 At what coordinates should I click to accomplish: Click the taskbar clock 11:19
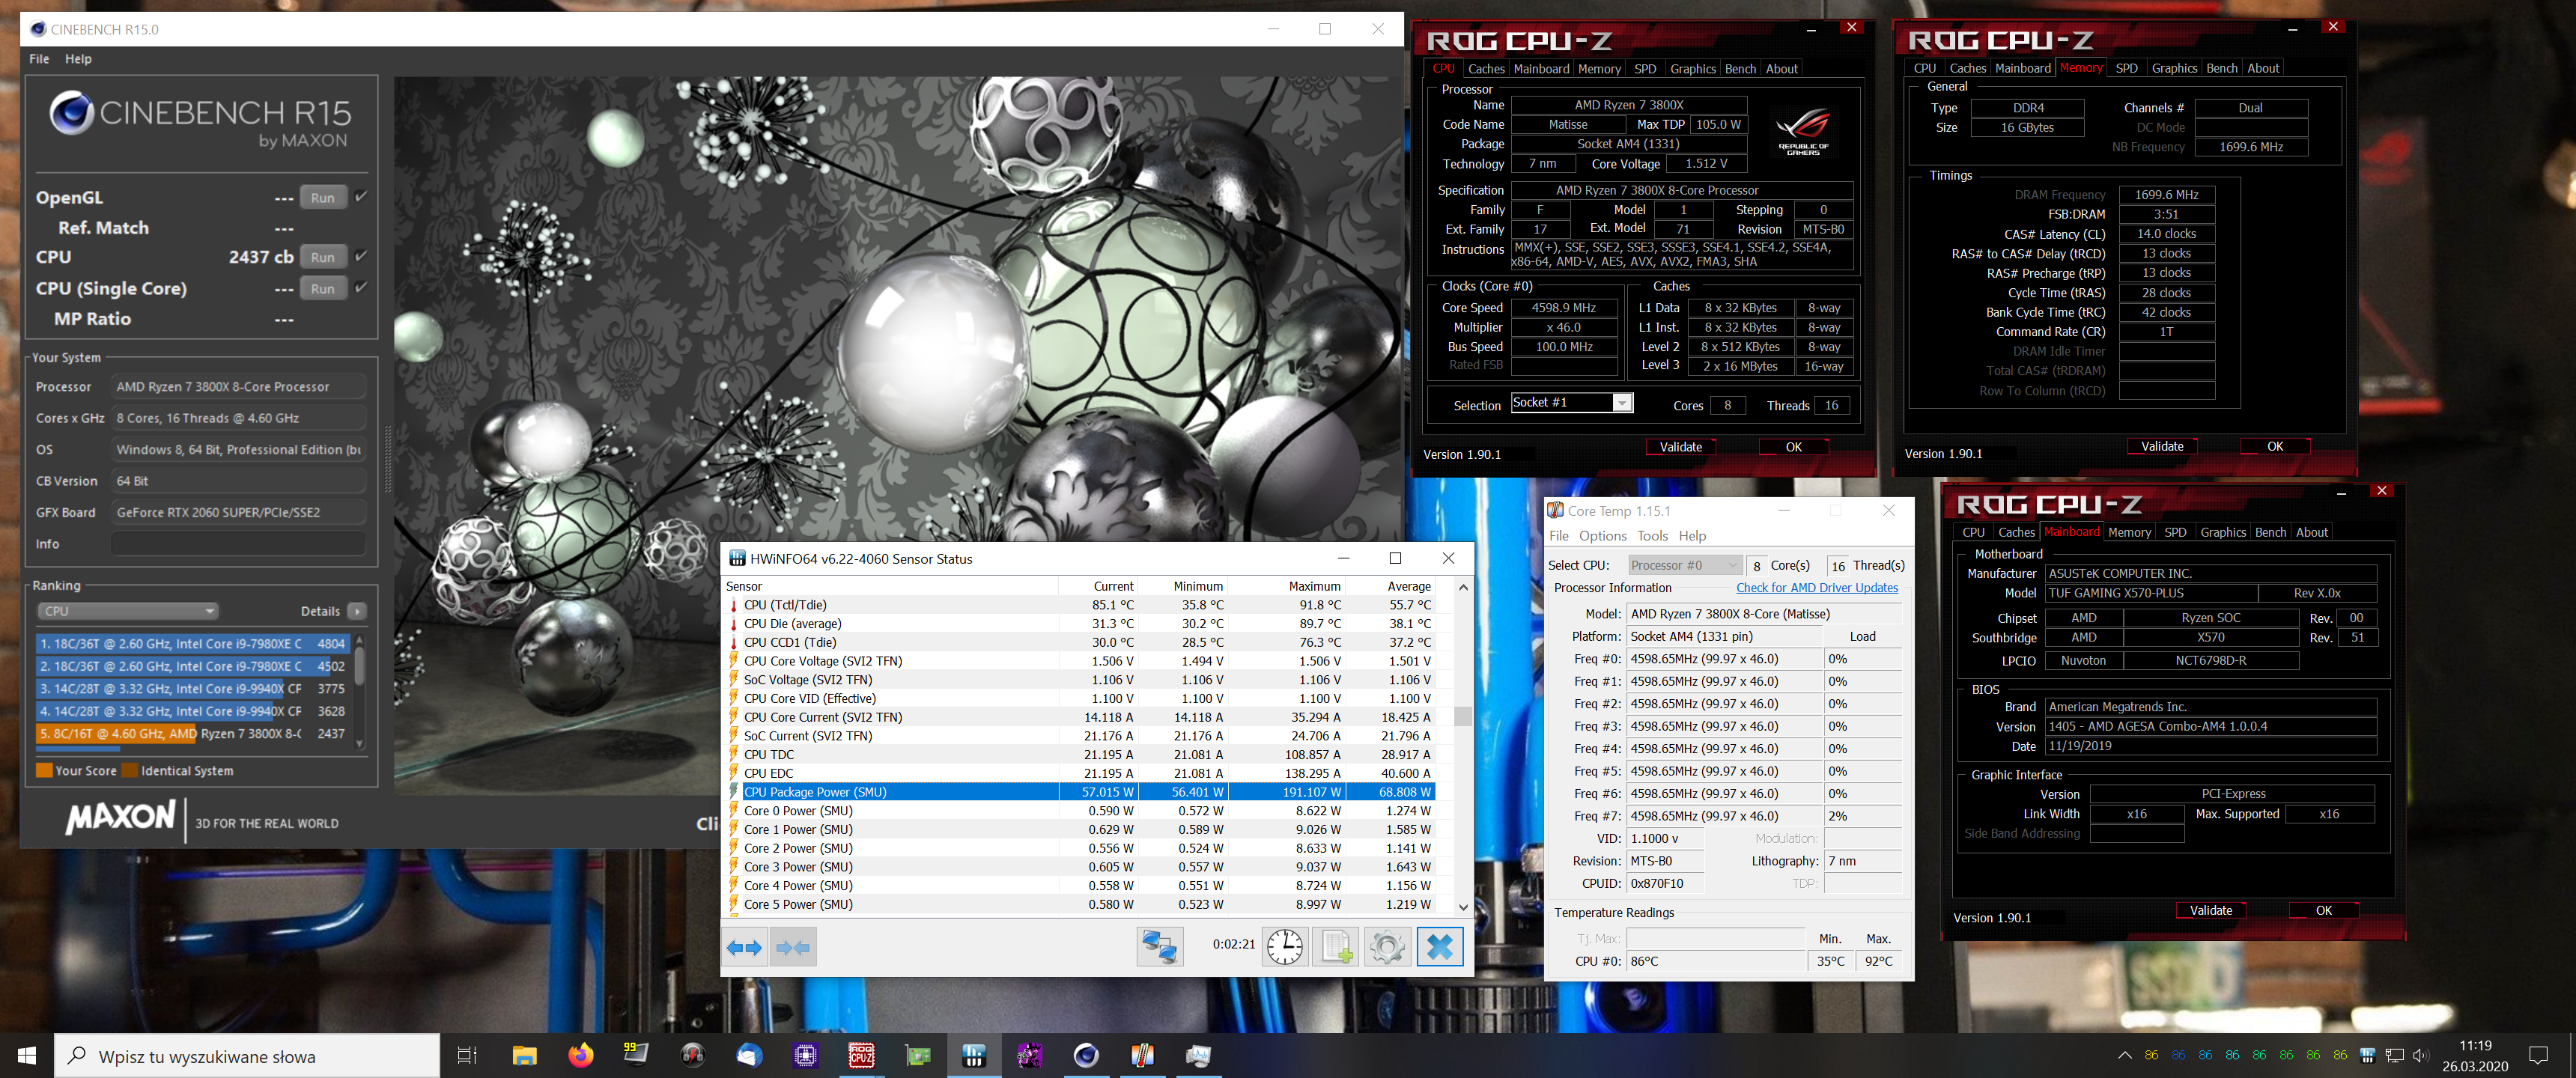tap(2475, 1045)
